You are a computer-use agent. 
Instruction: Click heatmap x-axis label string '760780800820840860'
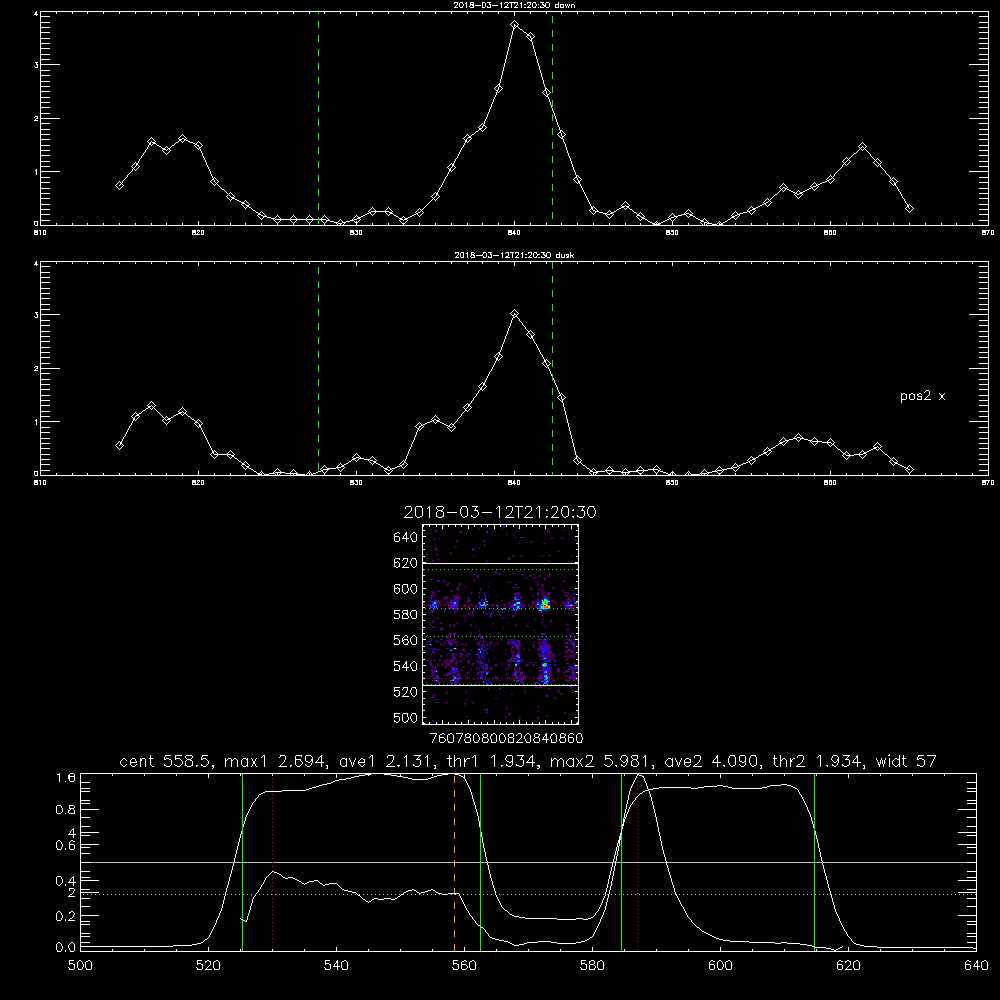pos(506,738)
